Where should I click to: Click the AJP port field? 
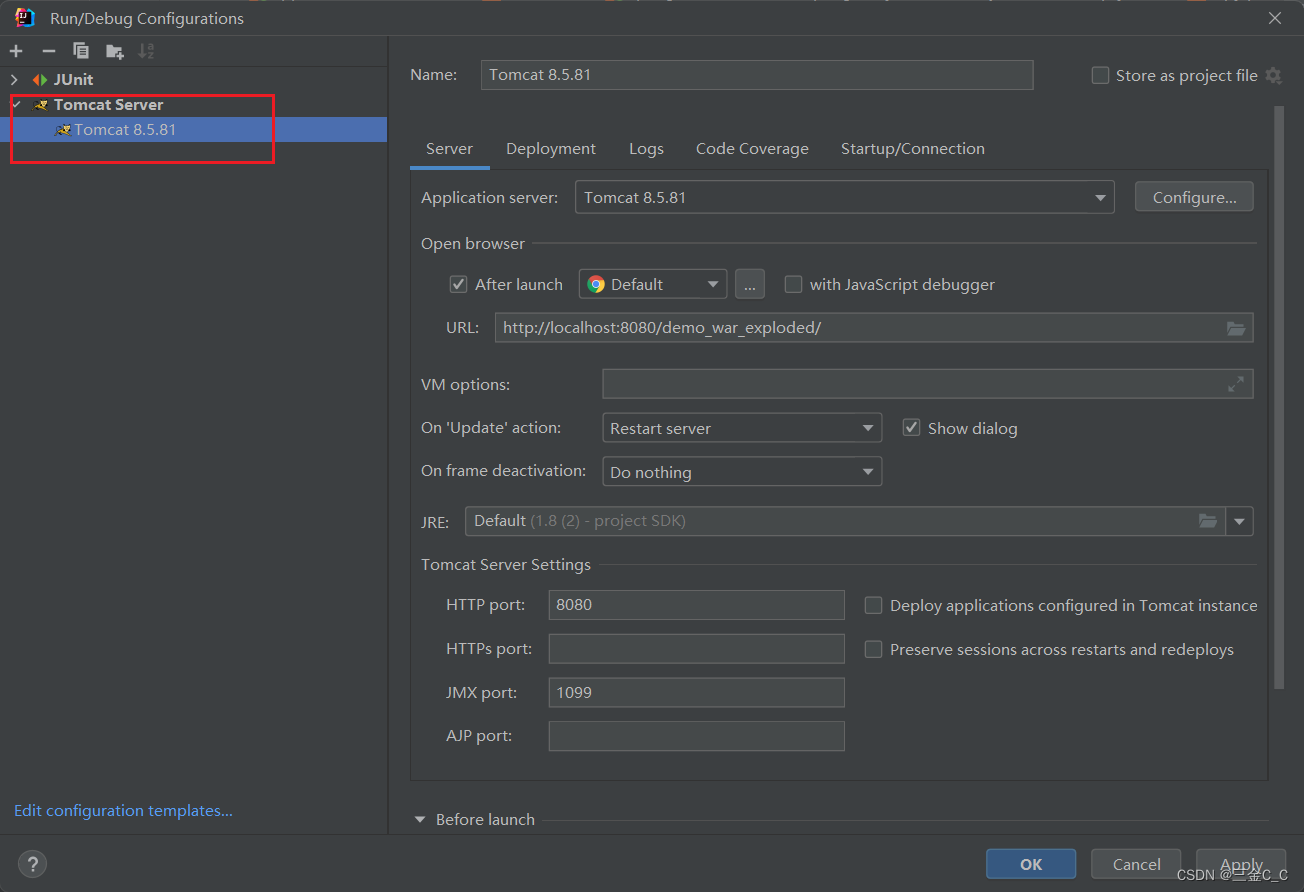click(697, 736)
